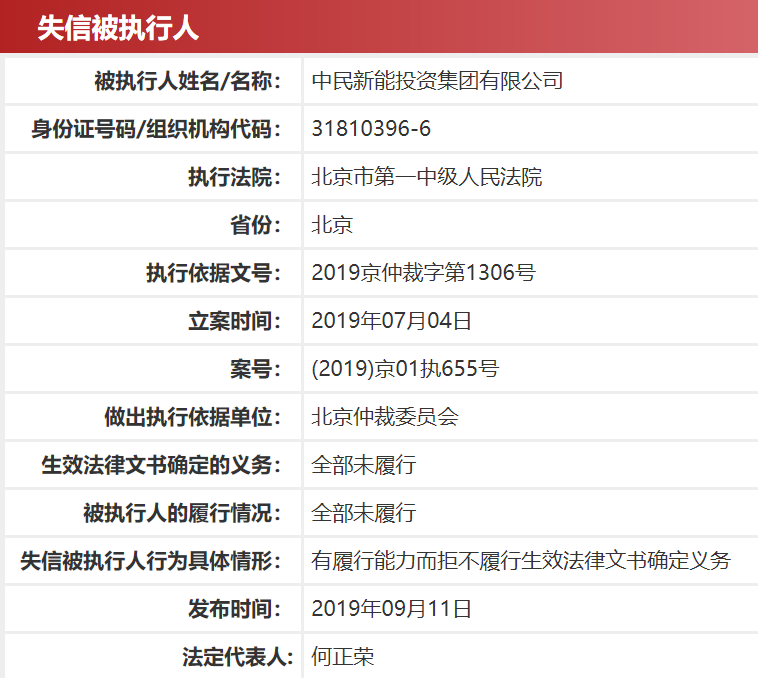Click the 省份 label

click(255, 225)
